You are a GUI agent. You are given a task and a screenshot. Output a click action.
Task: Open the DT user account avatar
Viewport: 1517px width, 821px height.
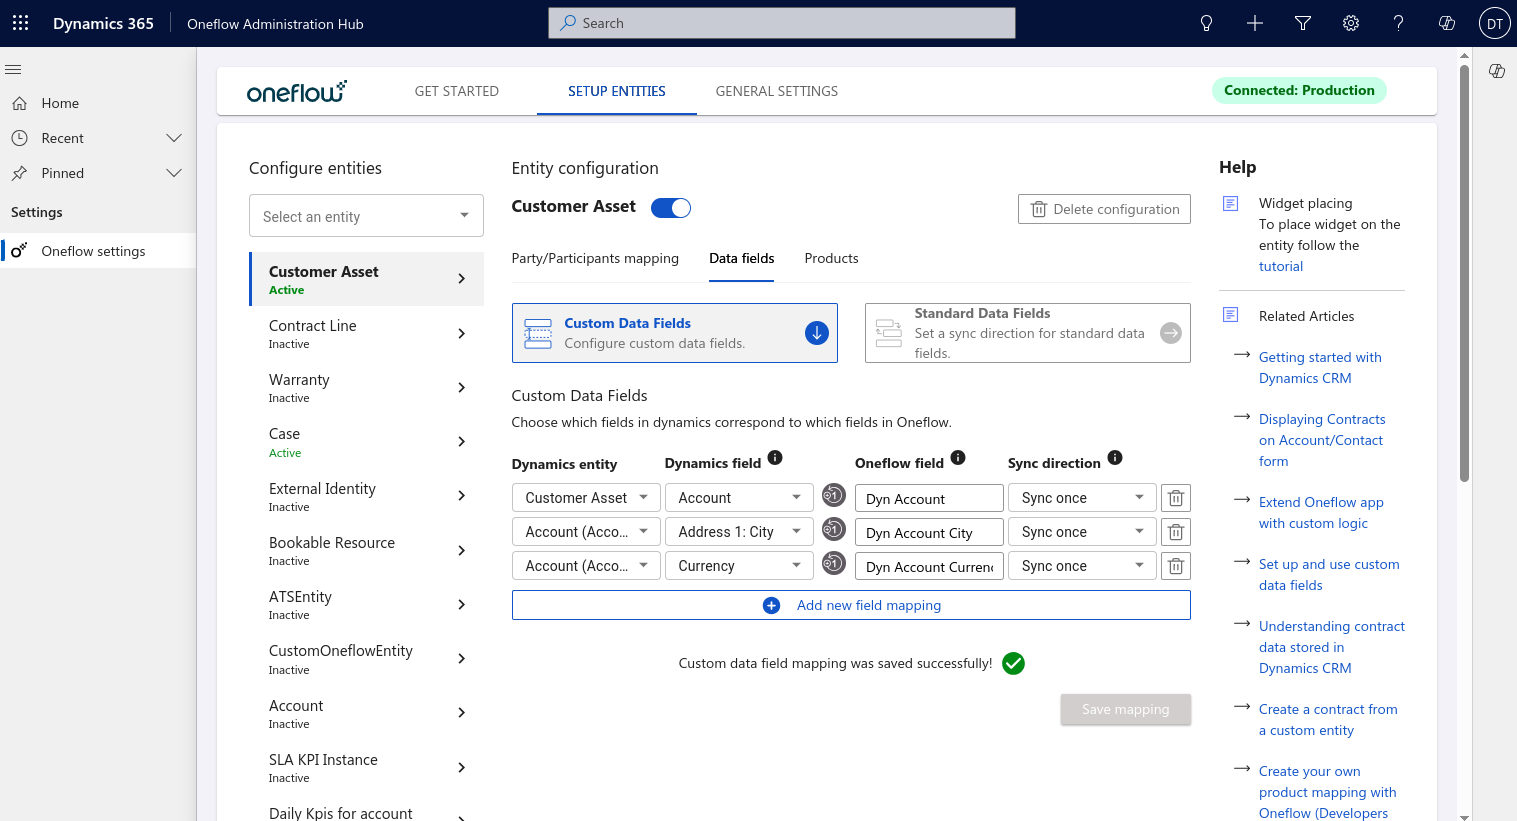point(1494,23)
